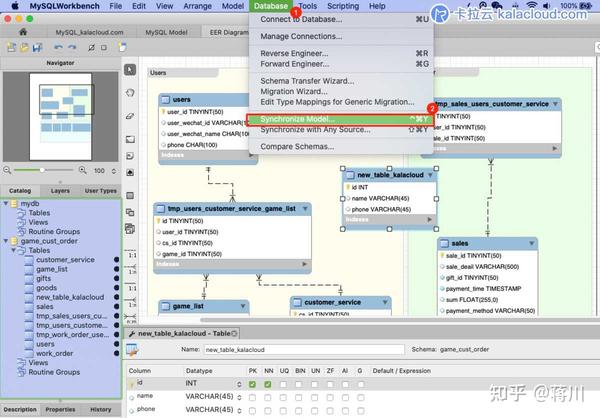This screenshot has height=418, width=600.
Task: Enable NN checkbox for name column
Action: pyautogui.click(x=268, y=398)
